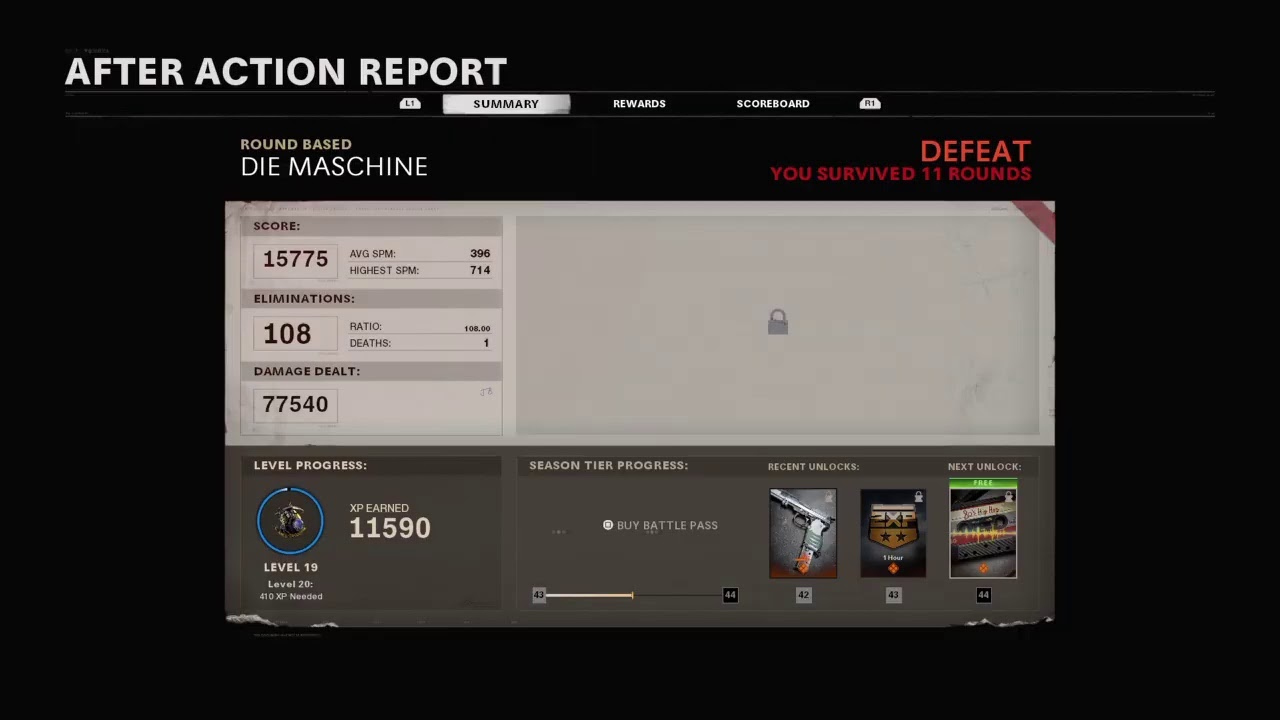Click the 410 XP Needed text
This screenshot has height=720, width=1280.
pyautogui.click(x=291, y=597)
